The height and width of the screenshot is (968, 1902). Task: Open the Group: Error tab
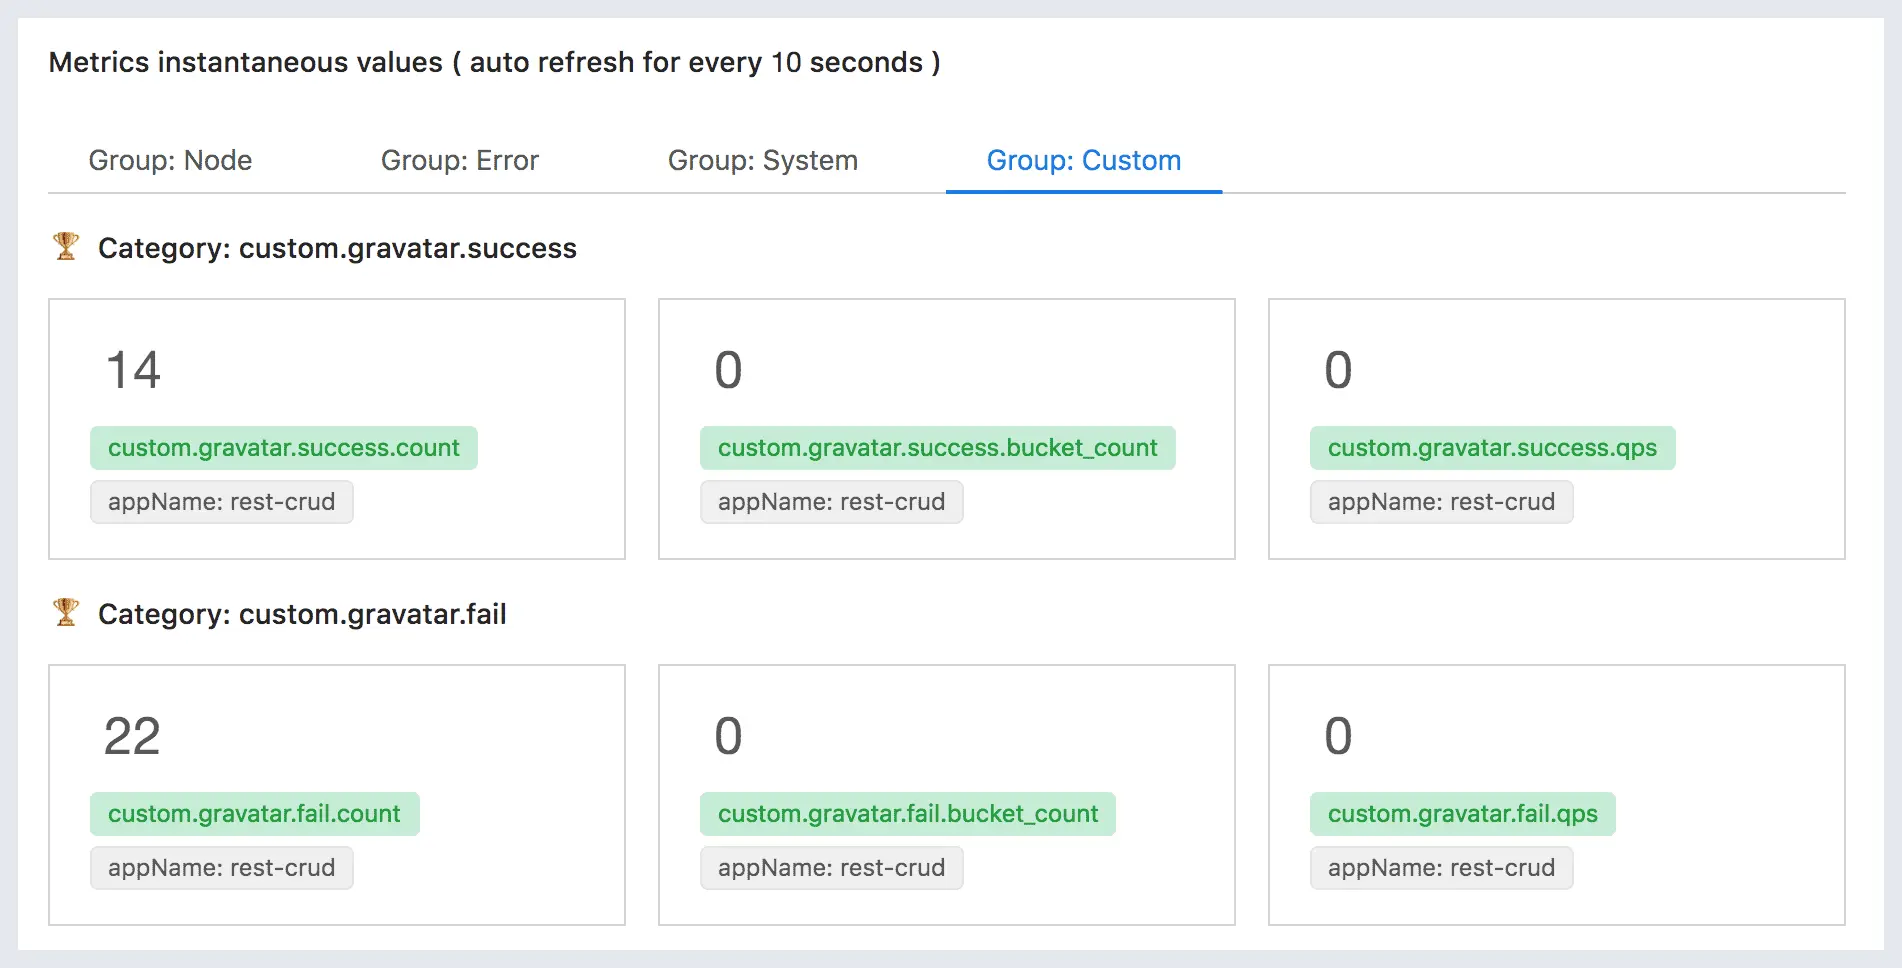[x=459, y=160]
